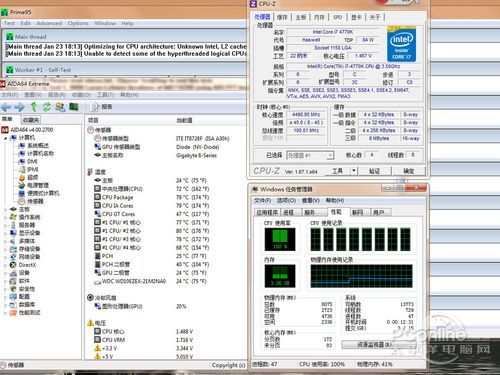Expand the 操作系统 tree node
The width and height of the screenshot is (500, 375).
(x=5, y=217)
